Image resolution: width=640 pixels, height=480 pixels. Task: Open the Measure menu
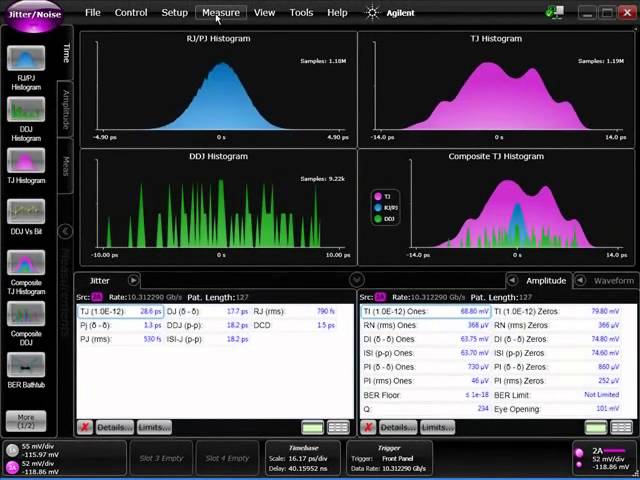click(221, 13)
